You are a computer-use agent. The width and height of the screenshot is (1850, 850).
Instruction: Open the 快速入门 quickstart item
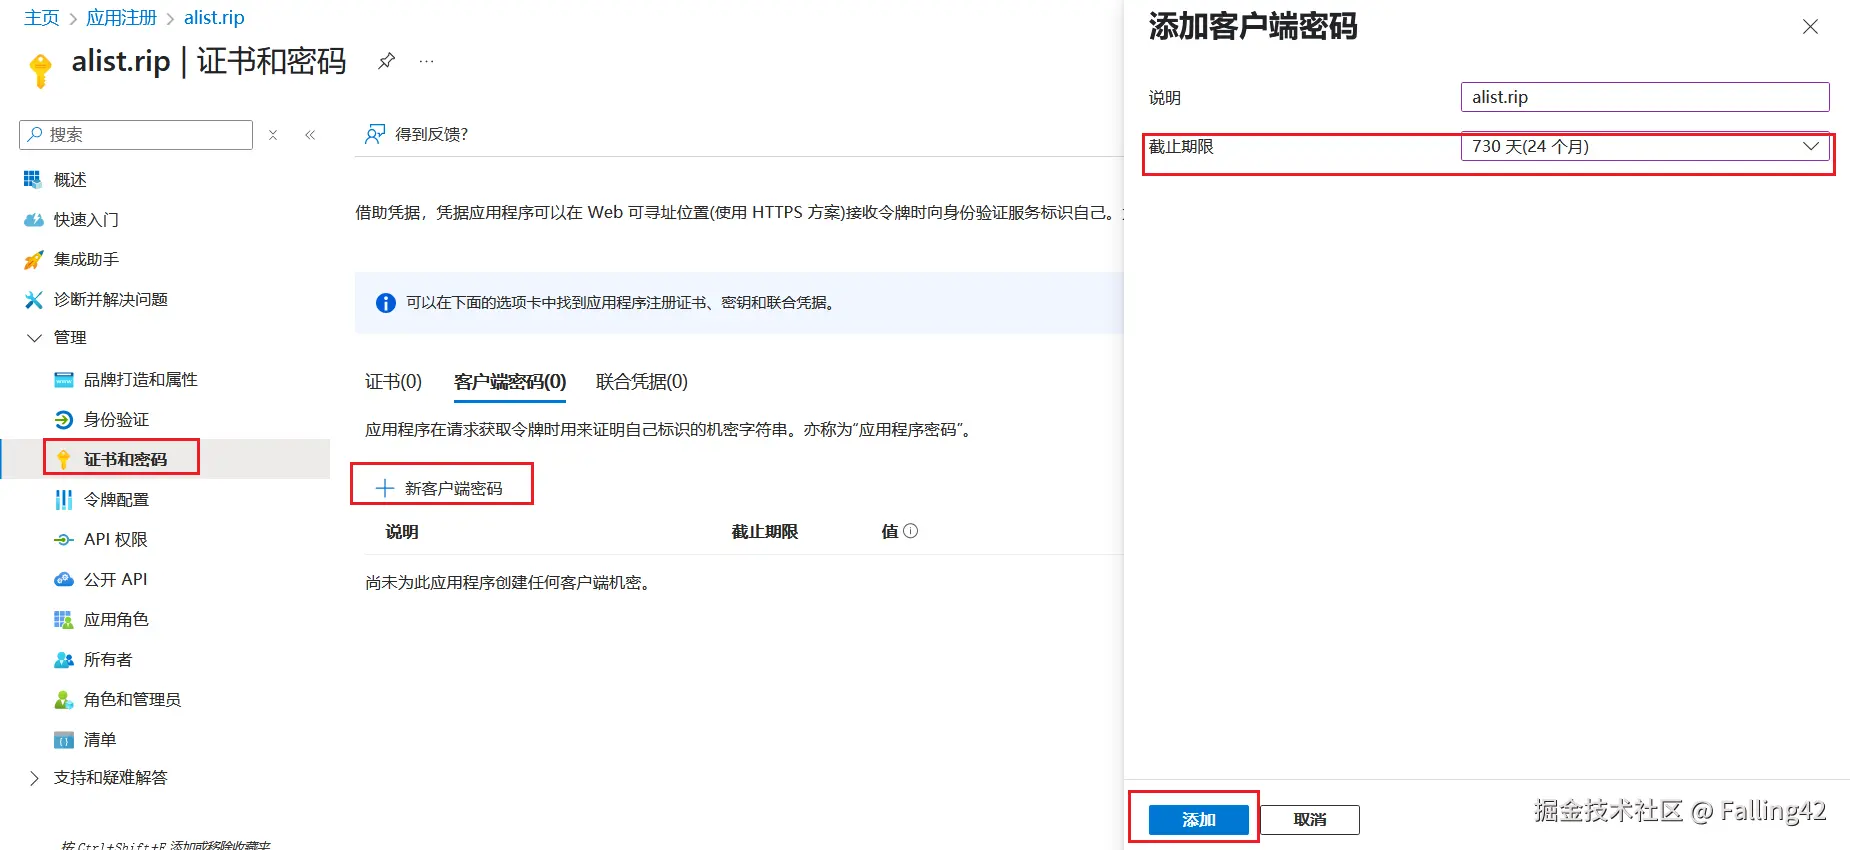(x=86, y=219)
